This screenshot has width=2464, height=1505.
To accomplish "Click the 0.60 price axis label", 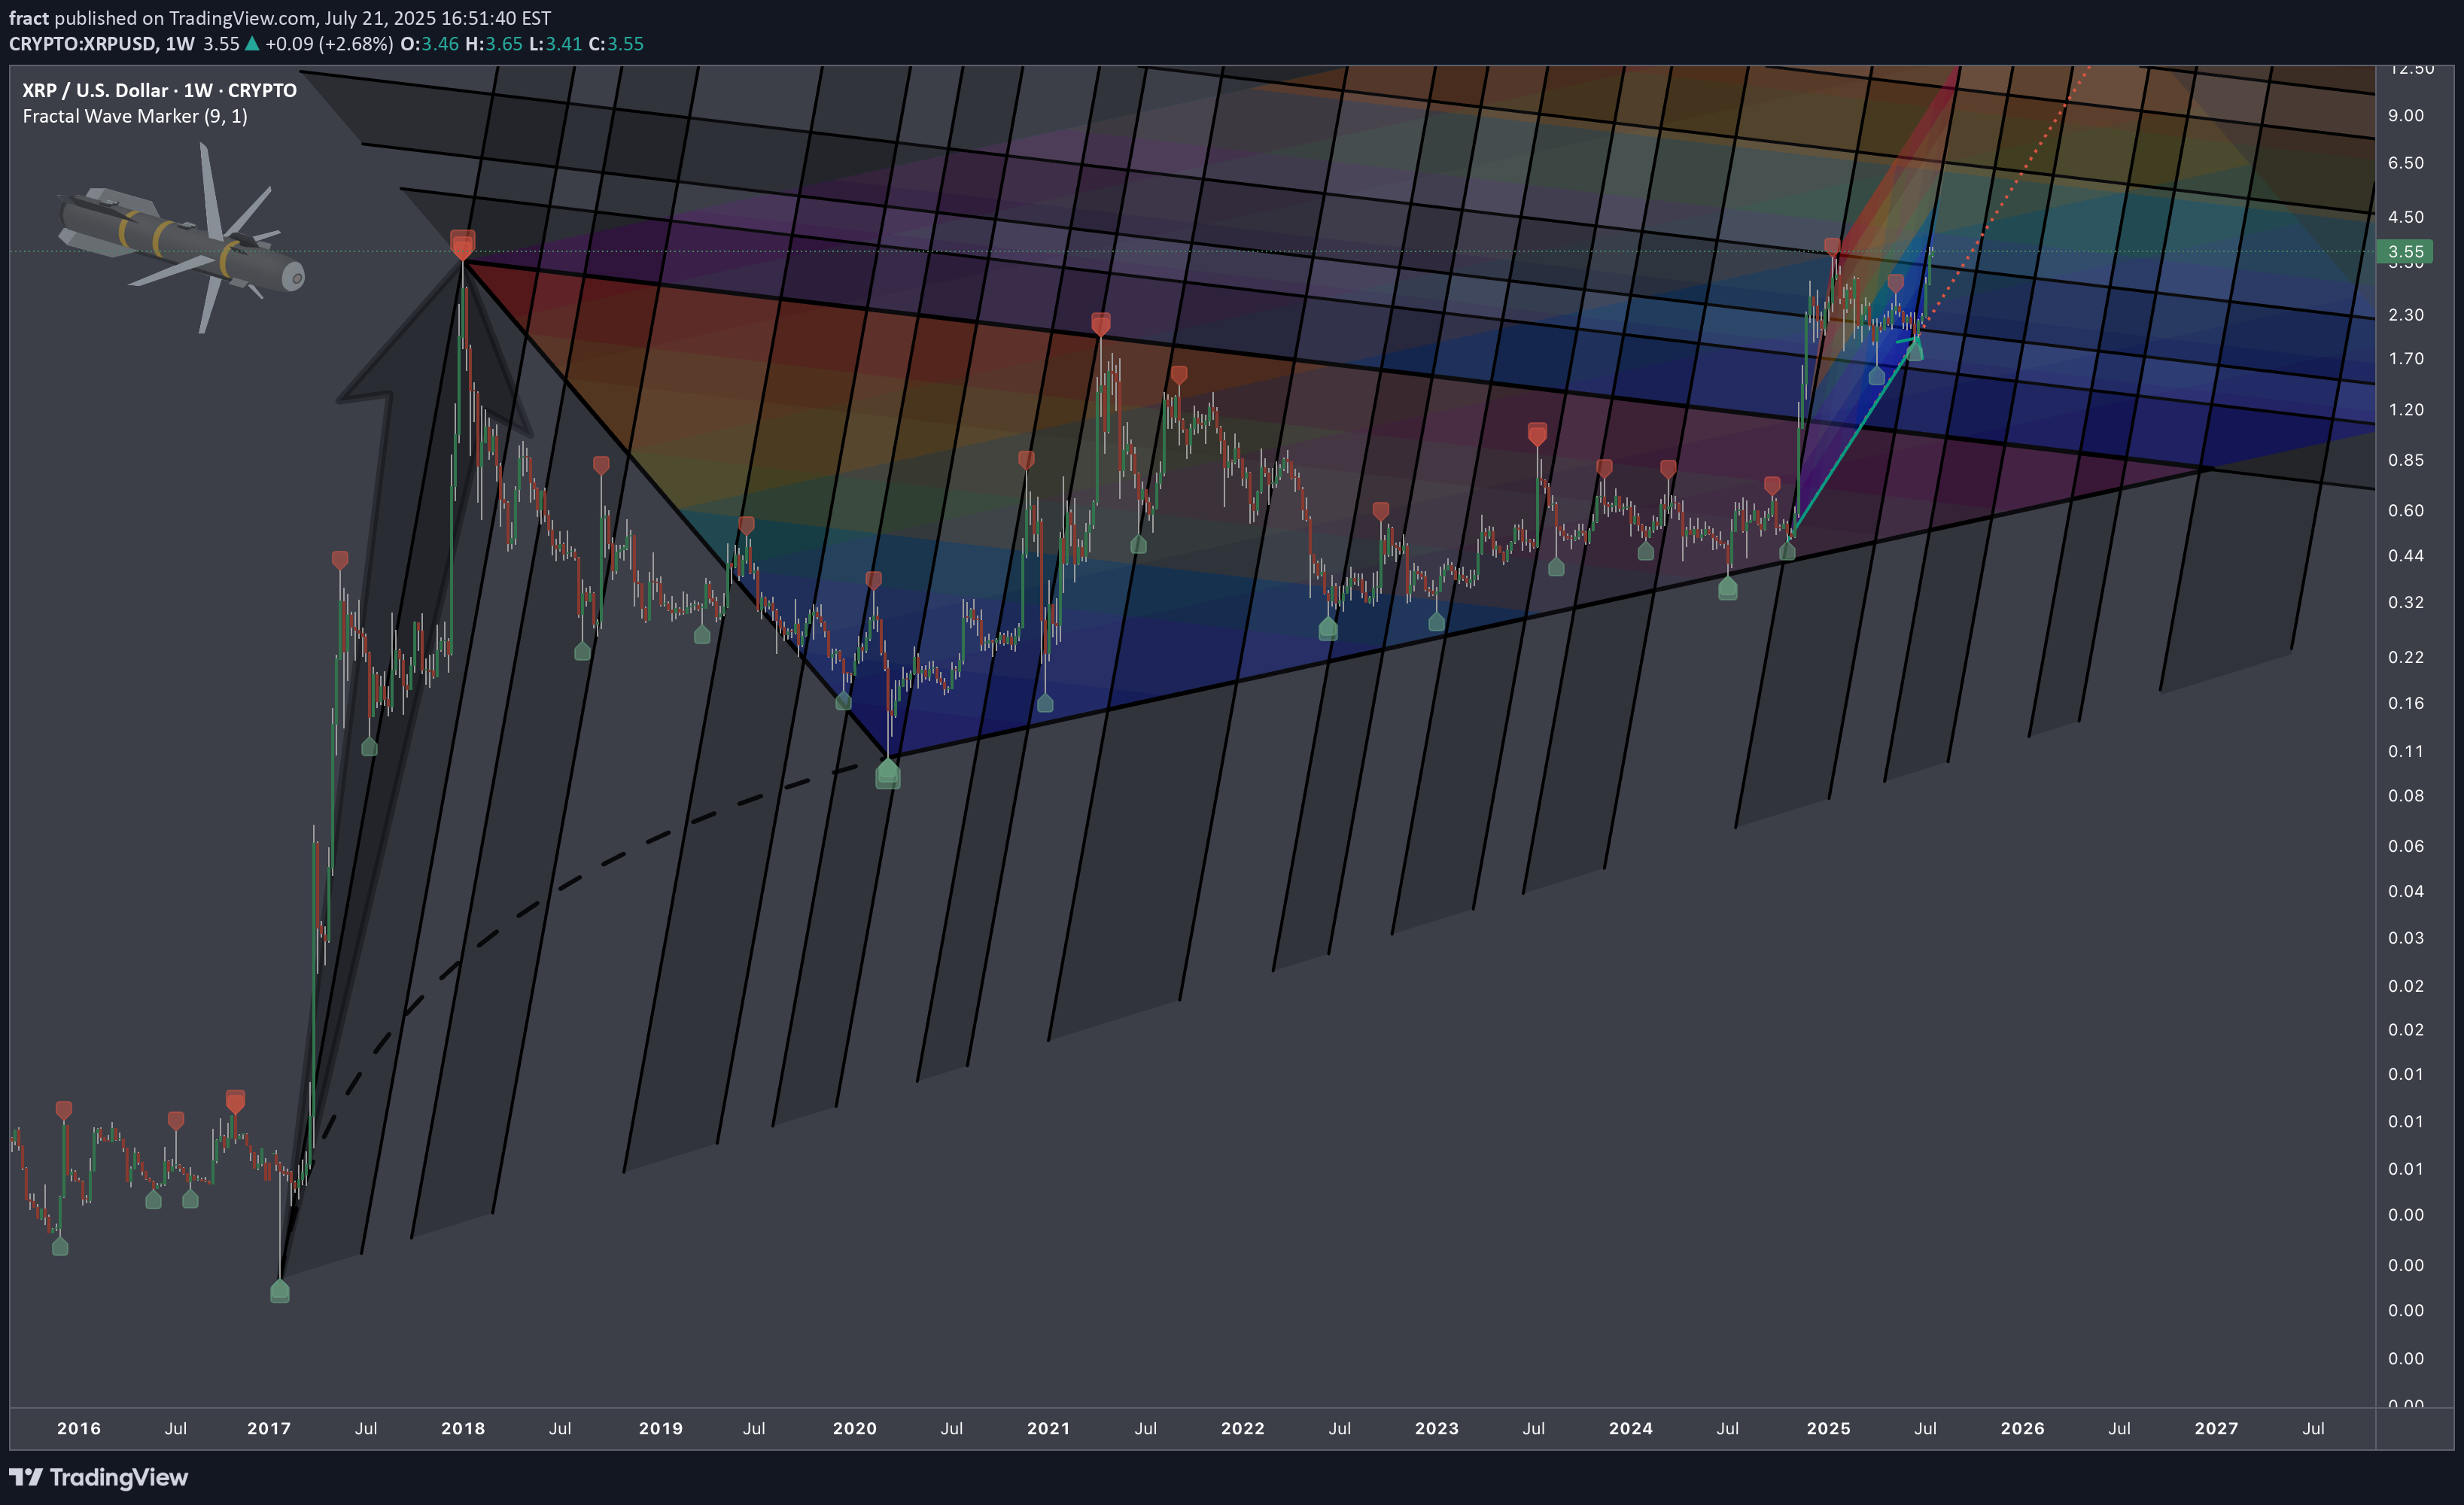I will pyautogui.click(x=2406, y=511).
